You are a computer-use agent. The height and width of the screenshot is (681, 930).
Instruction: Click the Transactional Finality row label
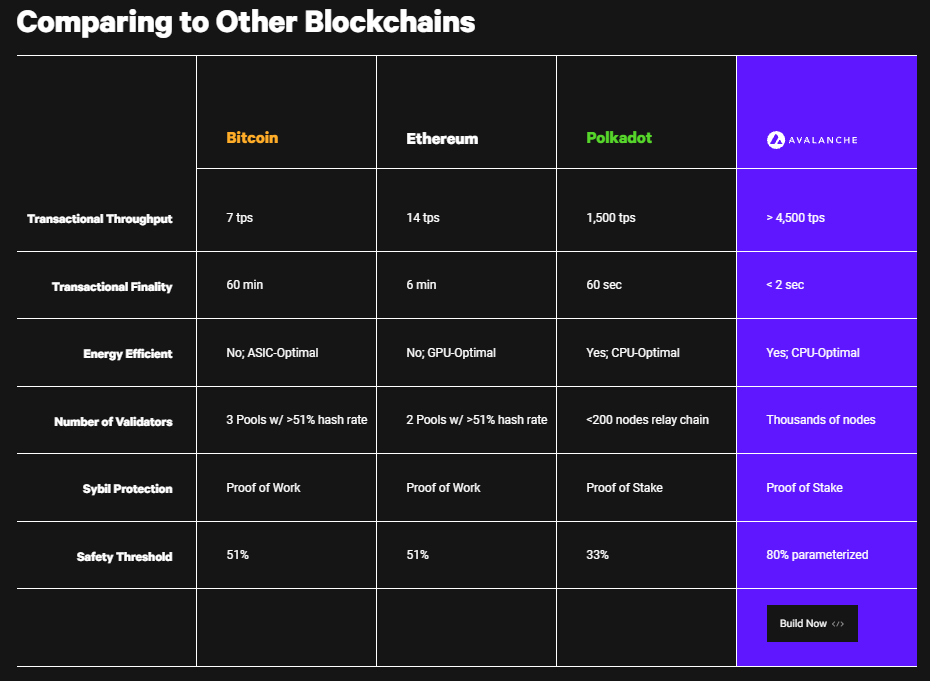point(112,287)
